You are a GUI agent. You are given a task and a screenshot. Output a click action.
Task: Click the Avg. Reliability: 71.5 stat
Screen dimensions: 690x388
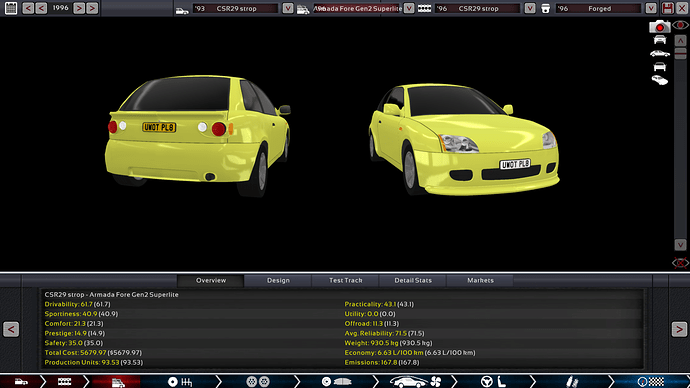point(384,333)
